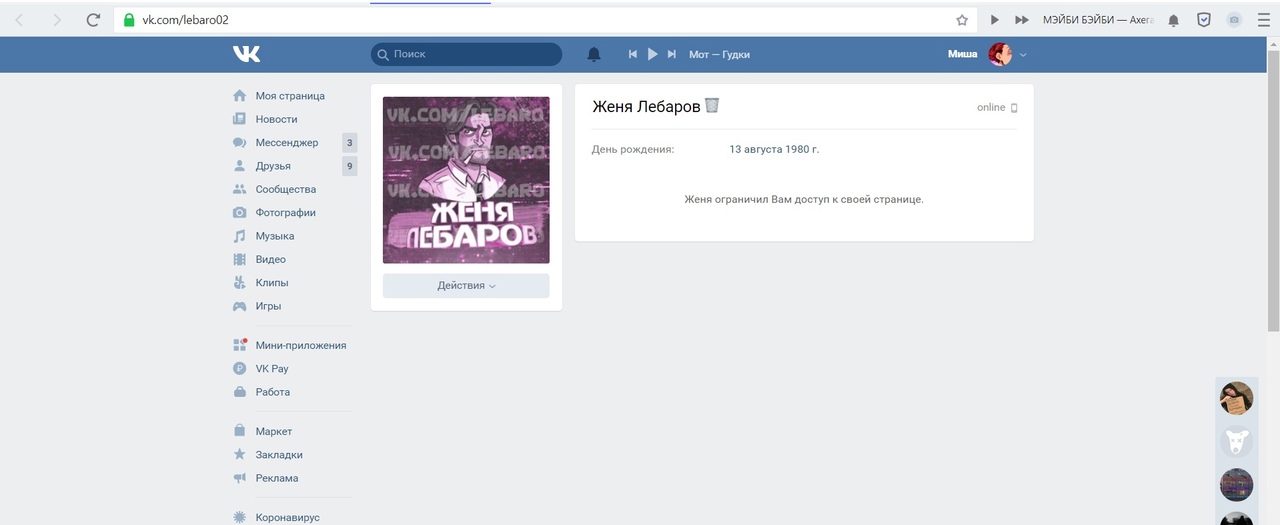Open the Фотографии camera icon
The height and width of the screenshot is (525, 1280).
[239, 213]
